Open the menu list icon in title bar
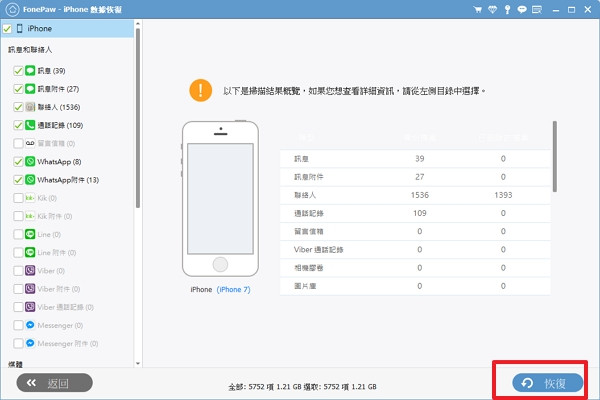The height and width of the screenshot is (400, 600). pos(537,10)
